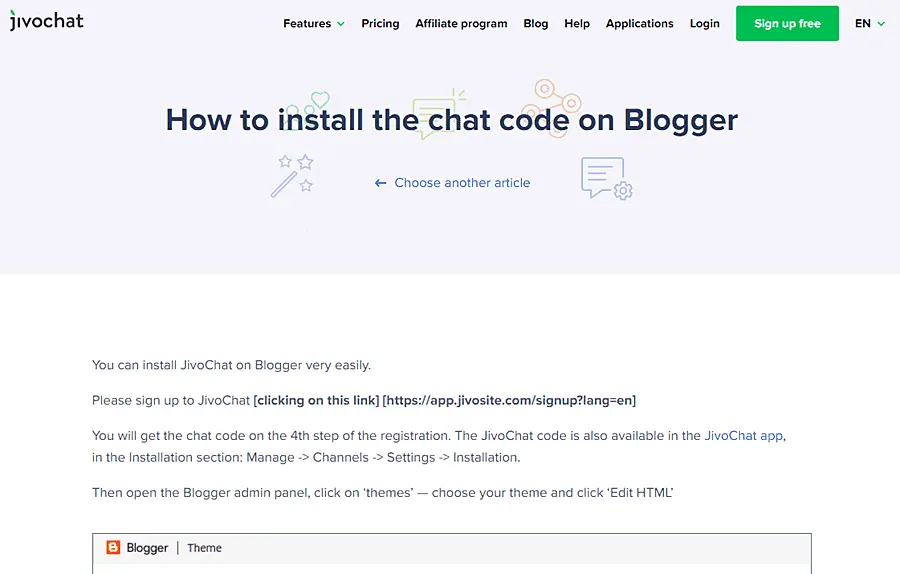Click the magic wand with stars illustration

[292, 175]
